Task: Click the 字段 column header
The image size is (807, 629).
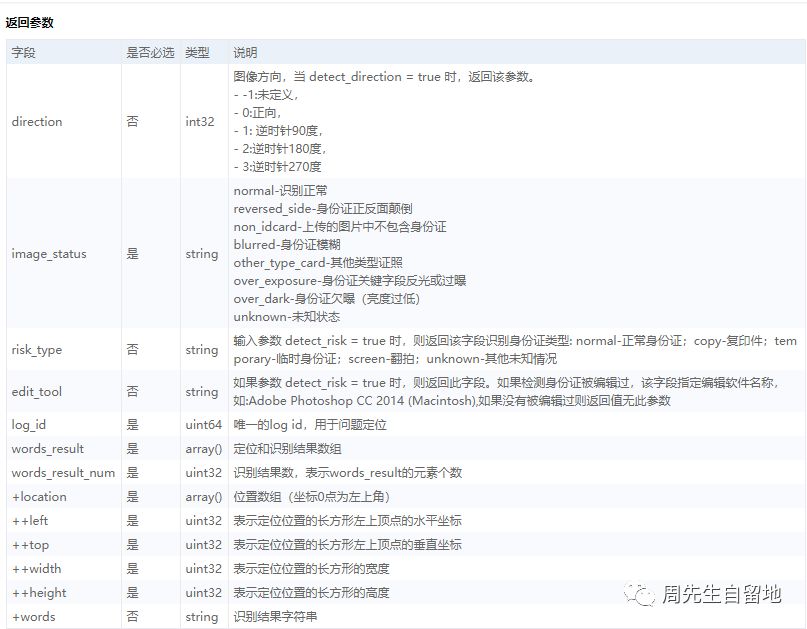Action: click(23, 53)
